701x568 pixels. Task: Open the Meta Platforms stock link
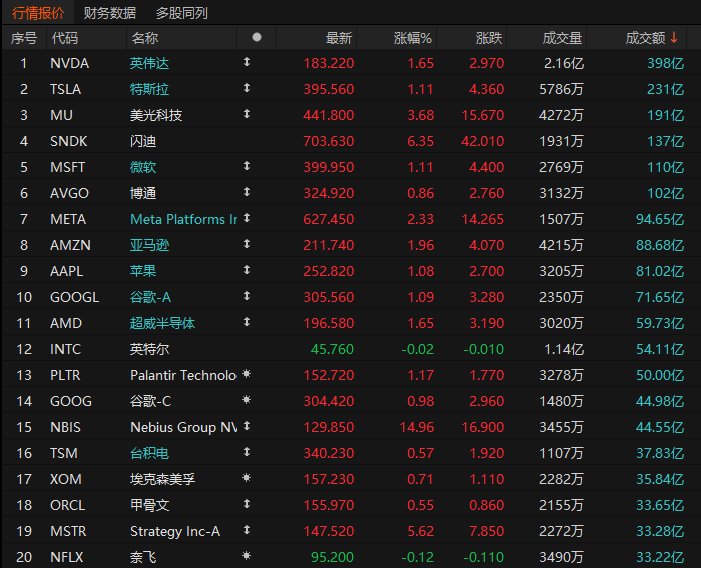click(183, 219)
